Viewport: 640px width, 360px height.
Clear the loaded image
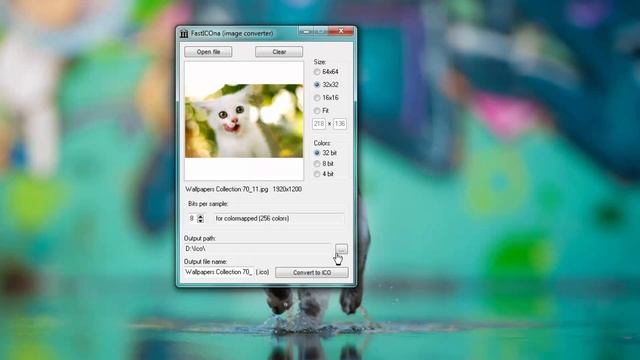[x=279, y=52]
